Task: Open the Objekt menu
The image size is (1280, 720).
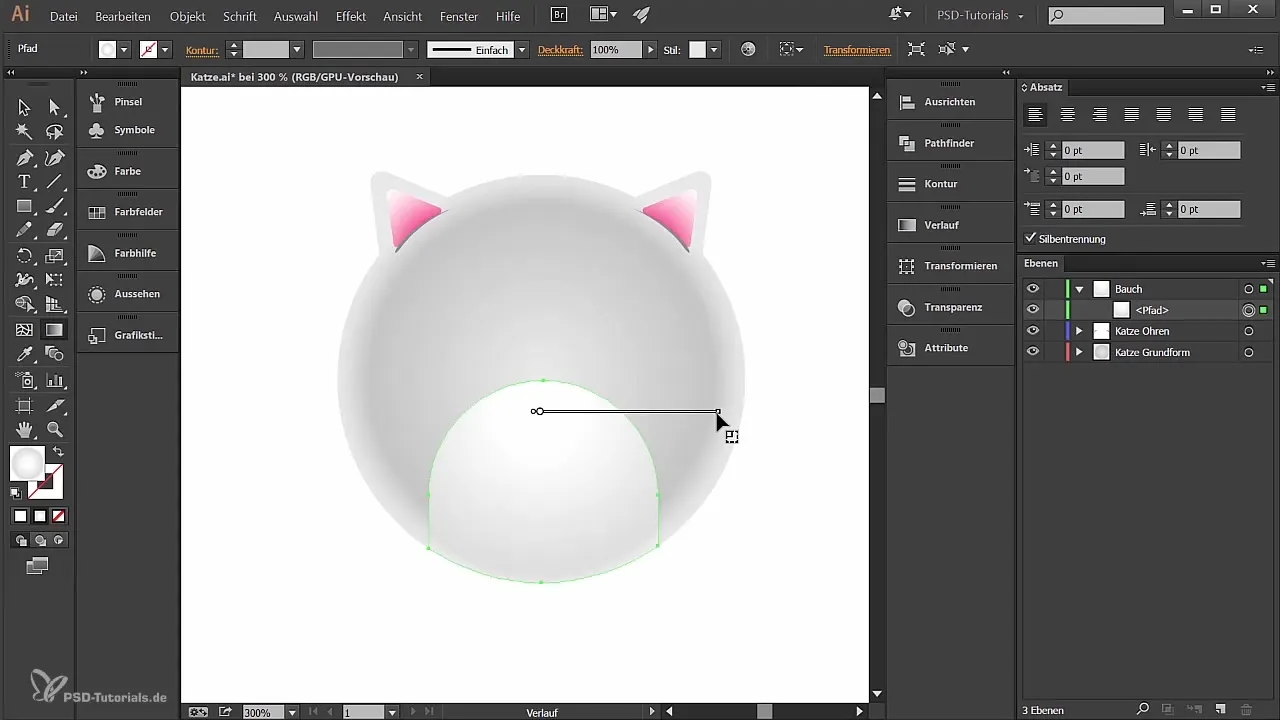Action: (x=188, y=16)
